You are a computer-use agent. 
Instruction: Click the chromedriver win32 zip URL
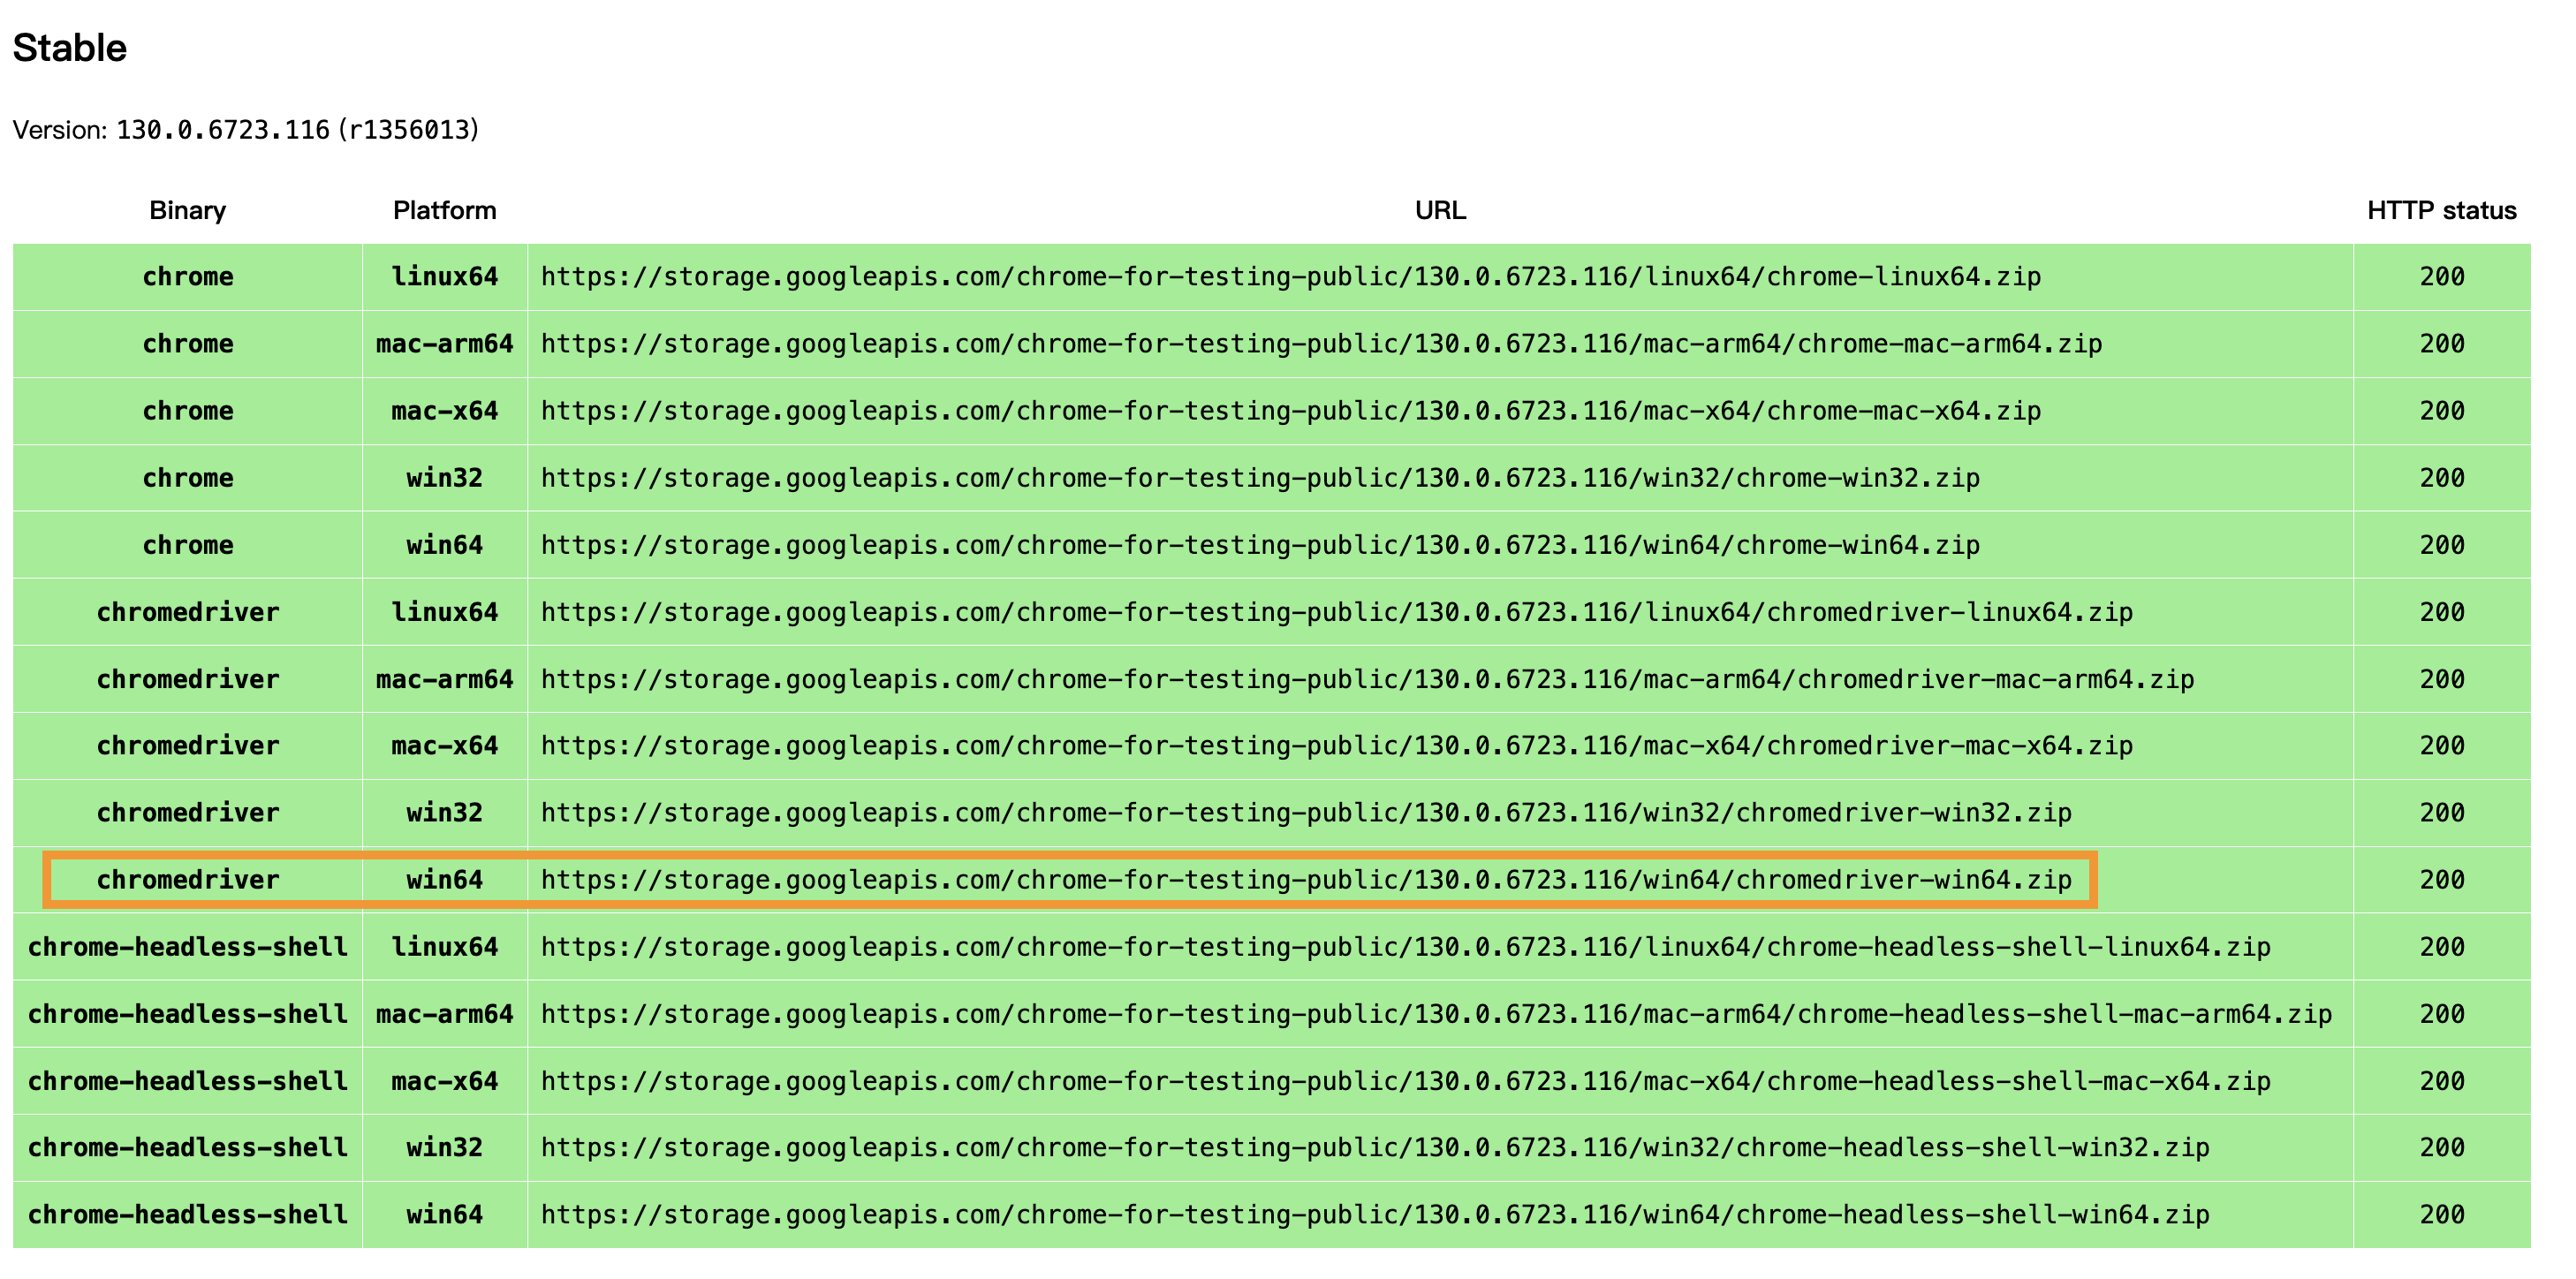pyautogui.click(x=1305, y=813)
